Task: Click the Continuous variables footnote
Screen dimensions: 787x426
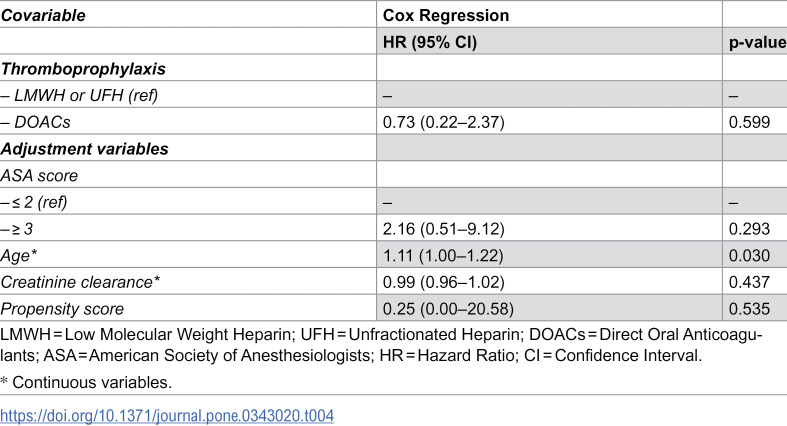Action: click(x=86, y=382)
